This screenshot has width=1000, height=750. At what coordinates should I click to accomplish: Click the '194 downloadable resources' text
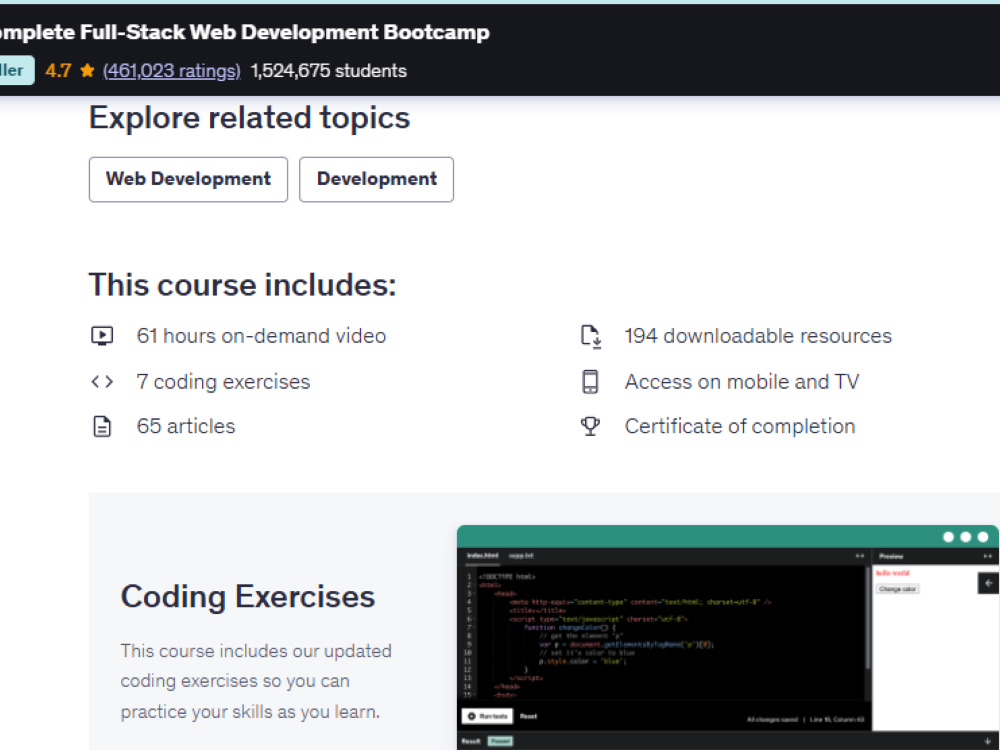coord(758,335)
